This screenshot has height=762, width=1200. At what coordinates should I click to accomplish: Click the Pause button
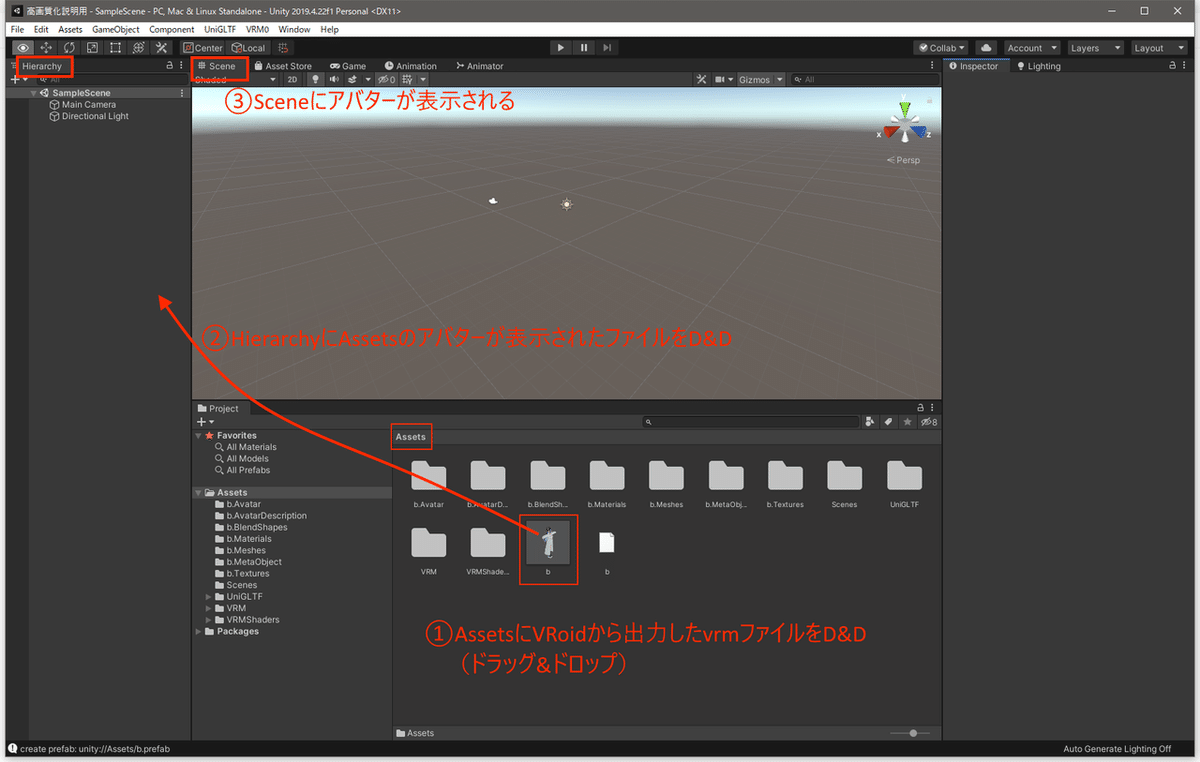click(x=584, y=48)
